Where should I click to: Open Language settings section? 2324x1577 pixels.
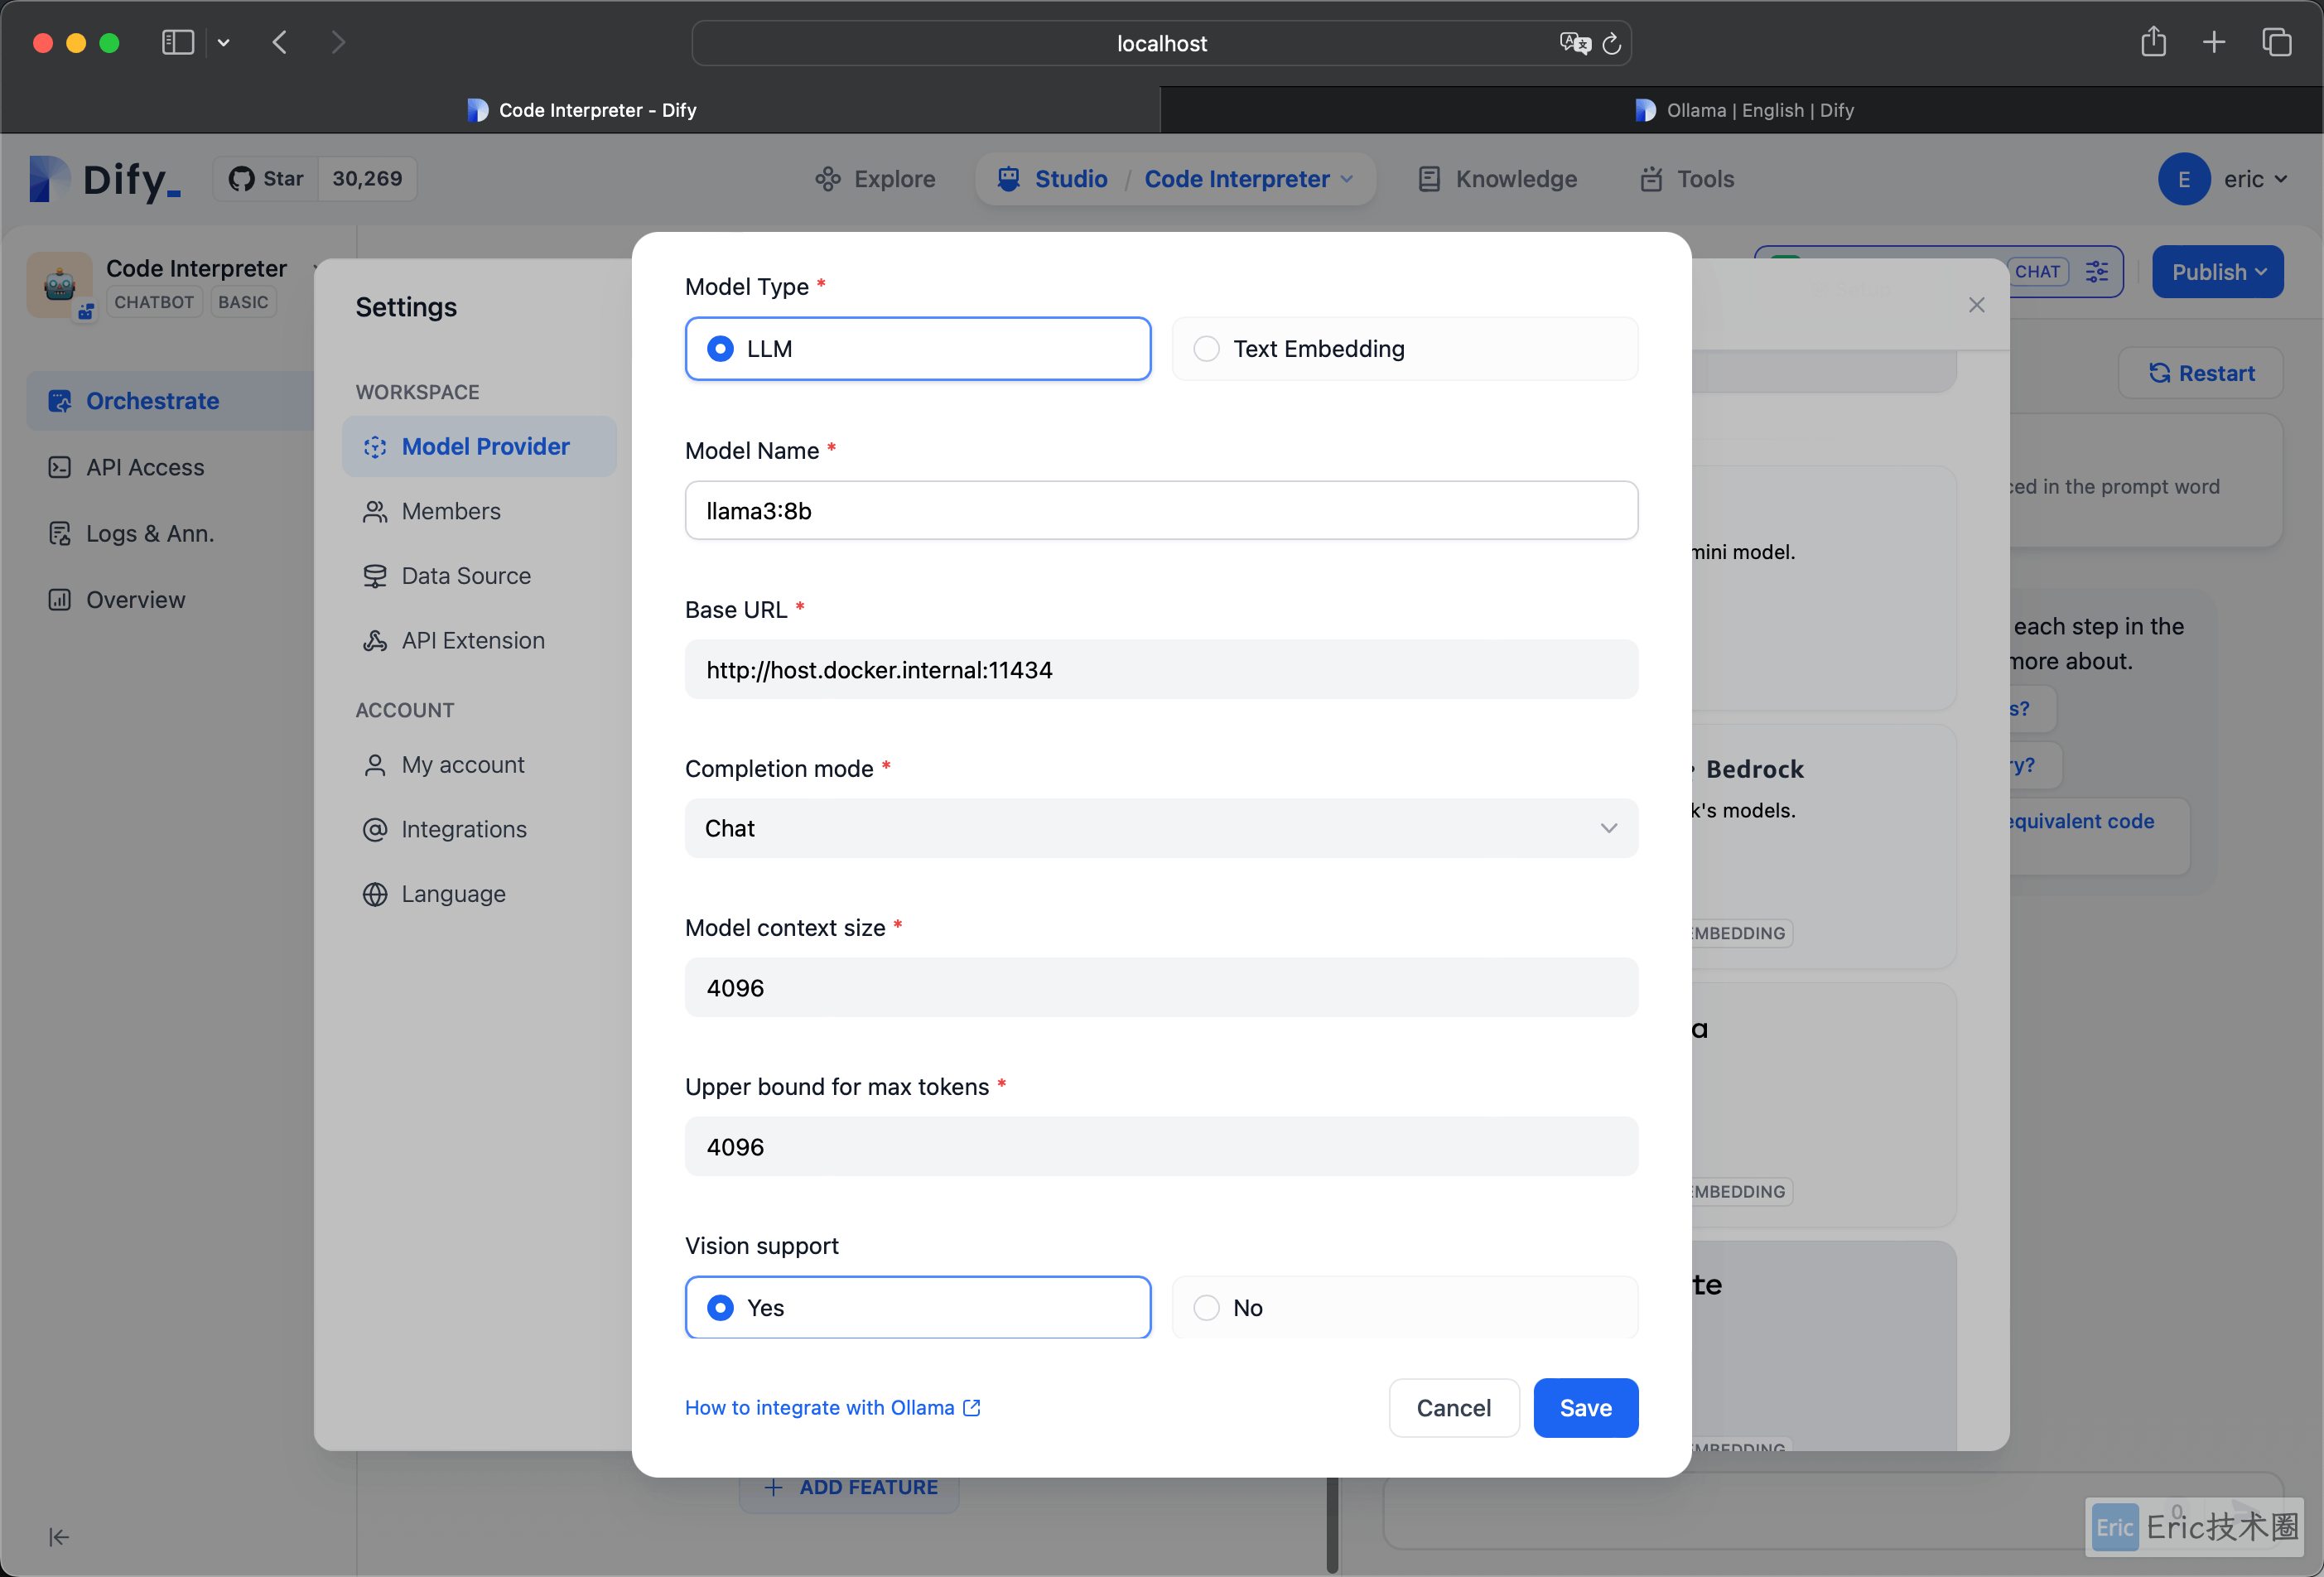453,893
